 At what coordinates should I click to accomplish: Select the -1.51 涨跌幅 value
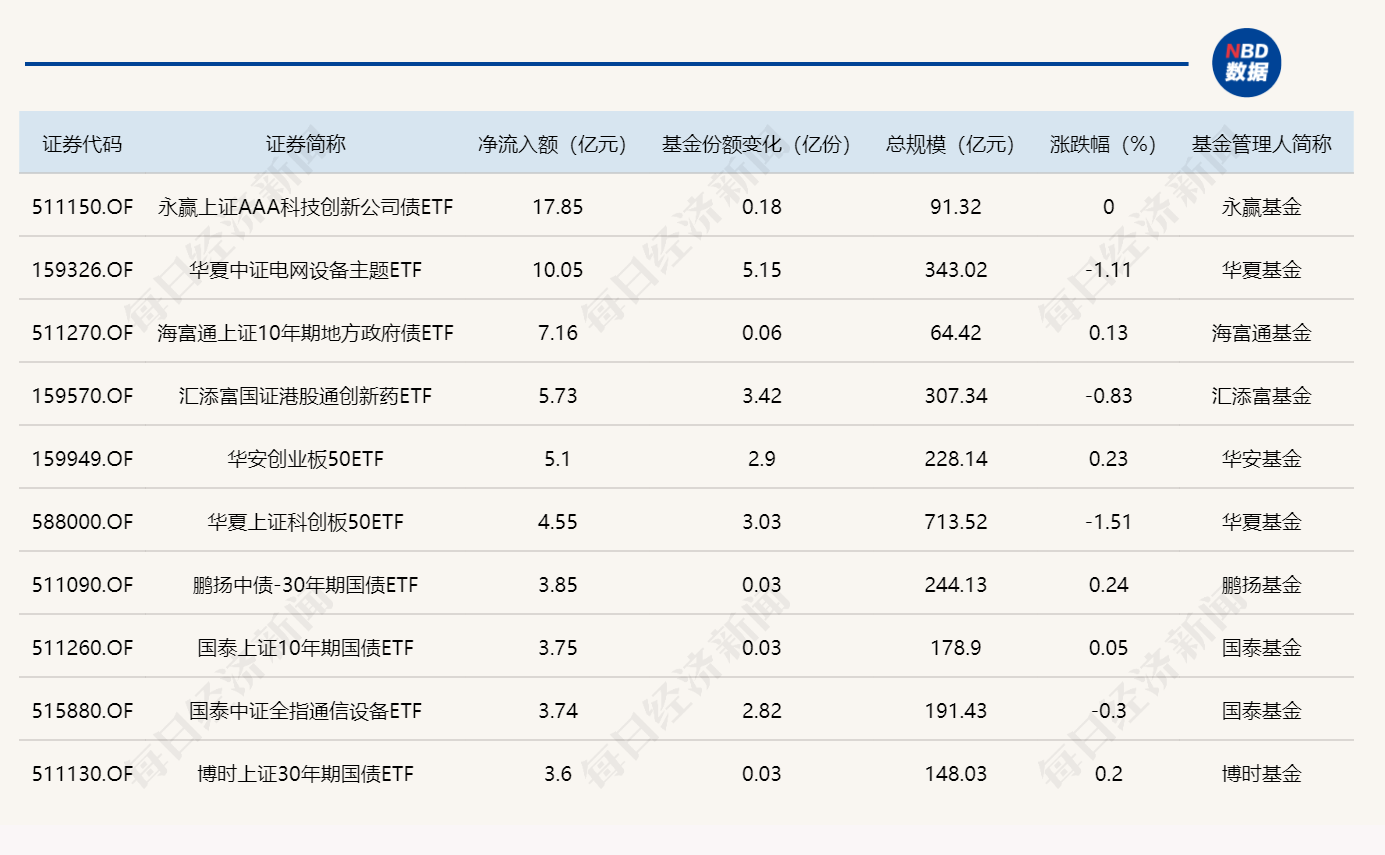click(x=1106, y=521)
